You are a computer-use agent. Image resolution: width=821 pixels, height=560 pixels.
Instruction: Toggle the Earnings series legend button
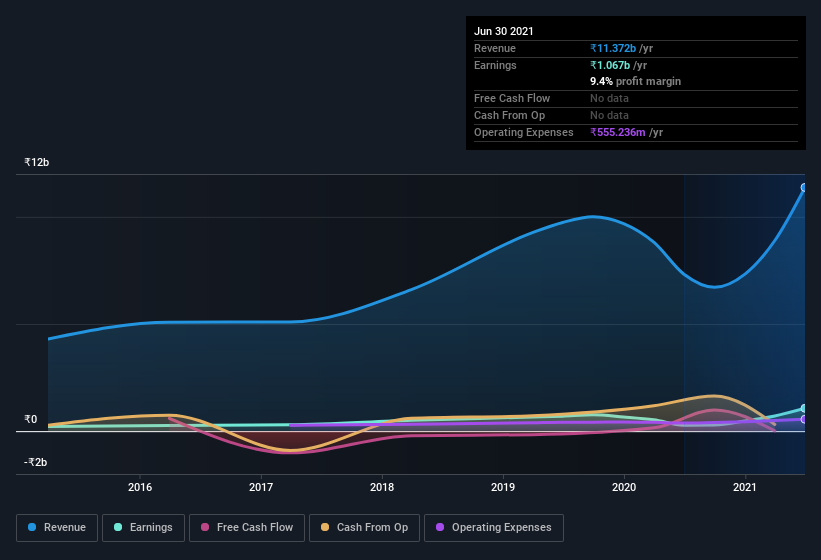coord(143,528)
